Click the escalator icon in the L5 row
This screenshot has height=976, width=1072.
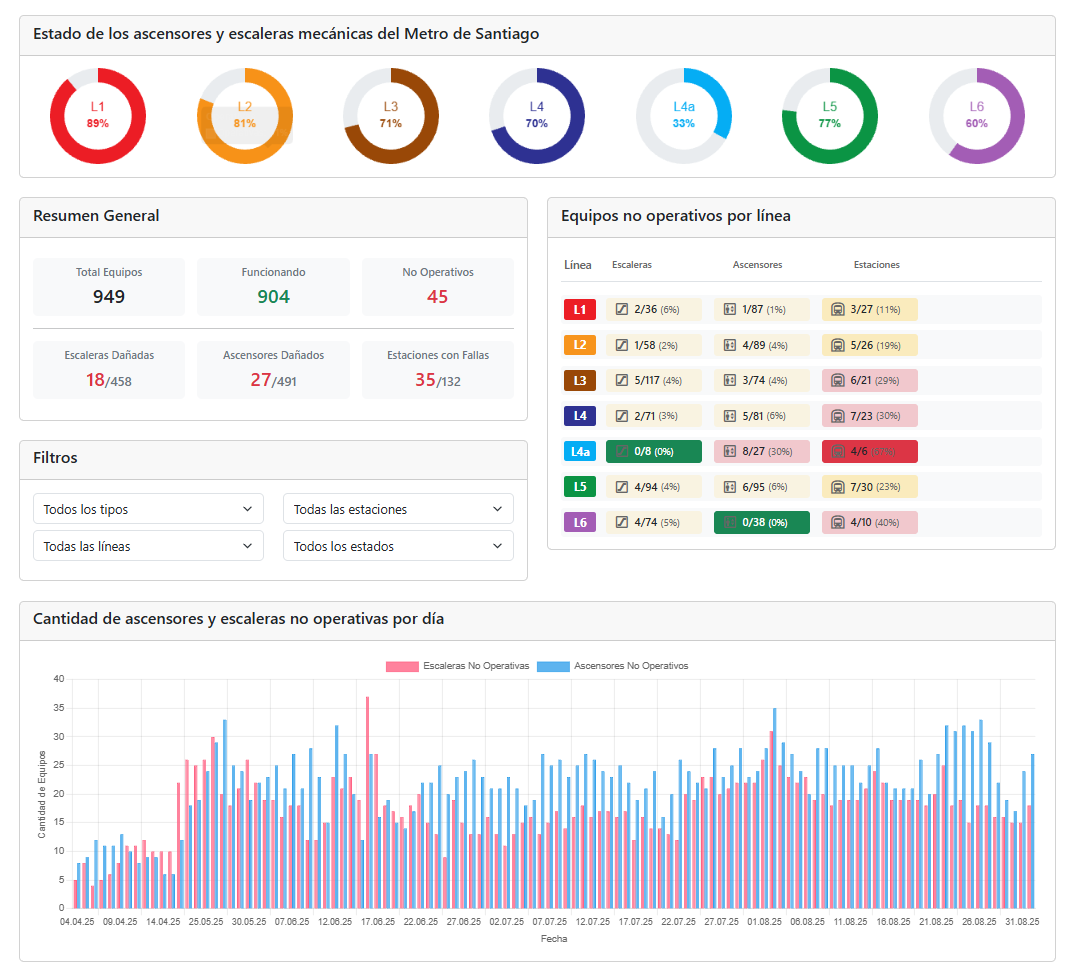(621, 487)
